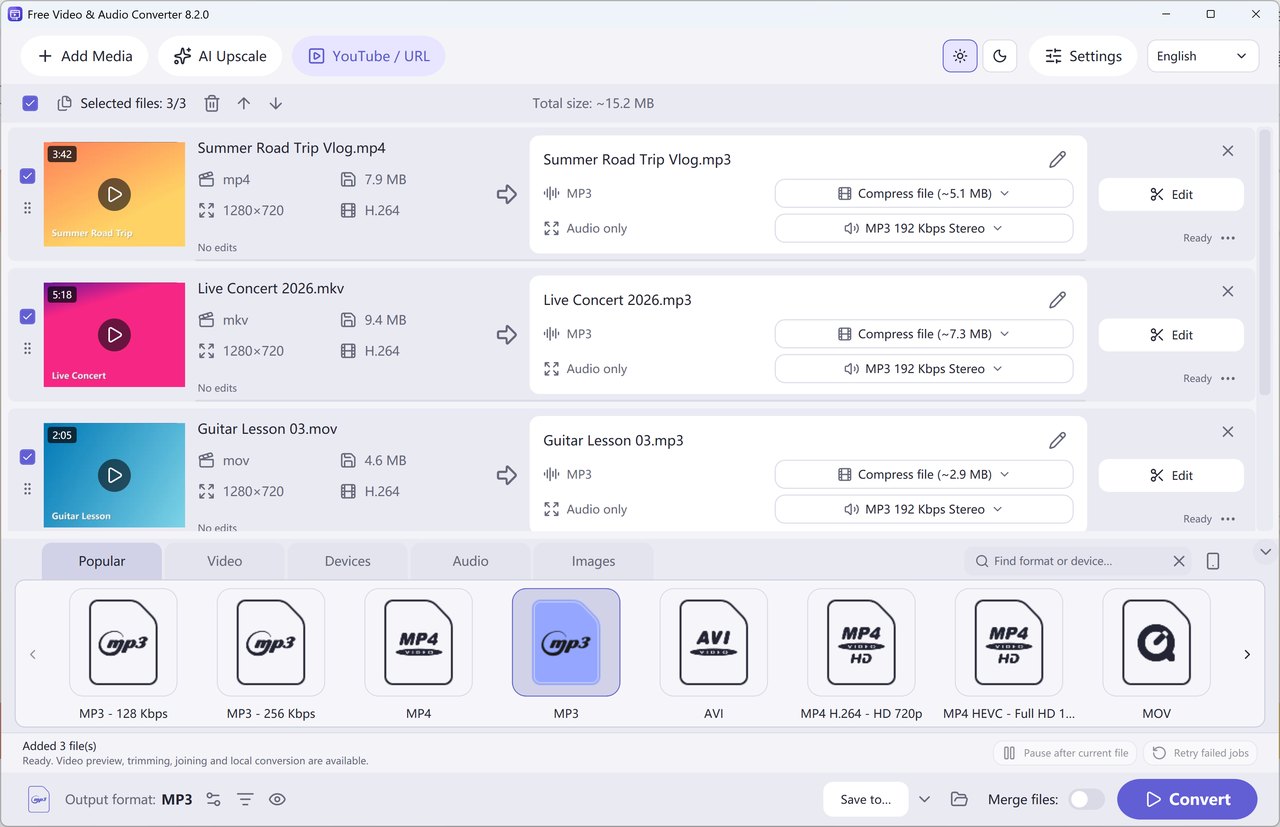Expand the Save to arrow dropdown
Viewport: 1280px width, 827px height.
coord(925,799)
